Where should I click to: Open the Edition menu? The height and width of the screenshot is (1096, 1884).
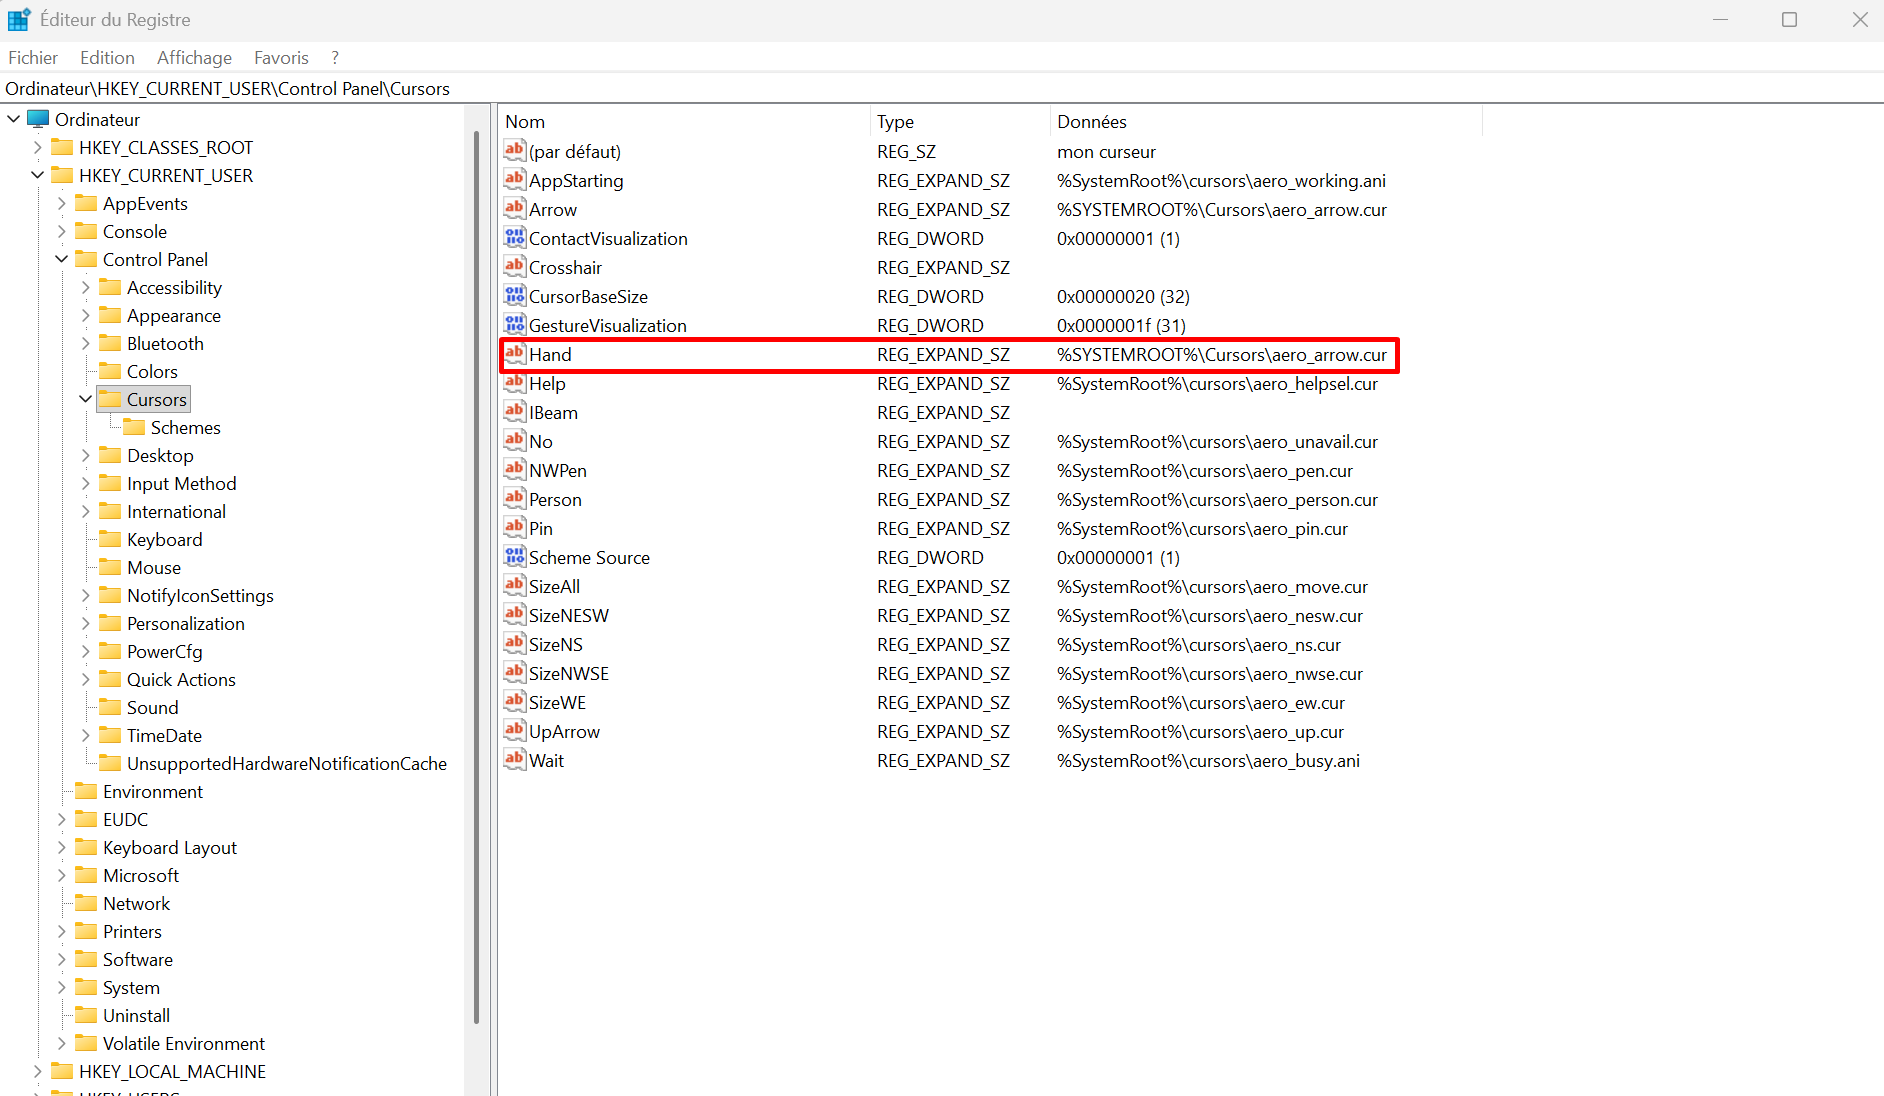107,57
